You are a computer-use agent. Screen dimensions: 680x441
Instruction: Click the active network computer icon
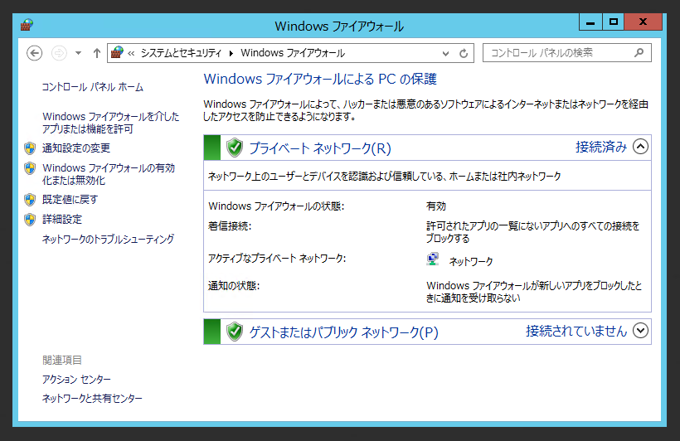point(432,259)
